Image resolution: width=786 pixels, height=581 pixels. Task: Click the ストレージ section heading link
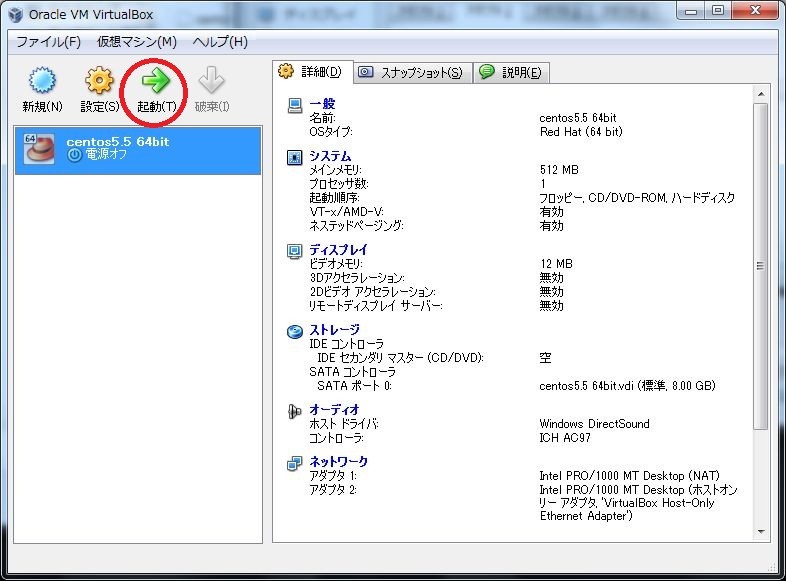[334, 329]
